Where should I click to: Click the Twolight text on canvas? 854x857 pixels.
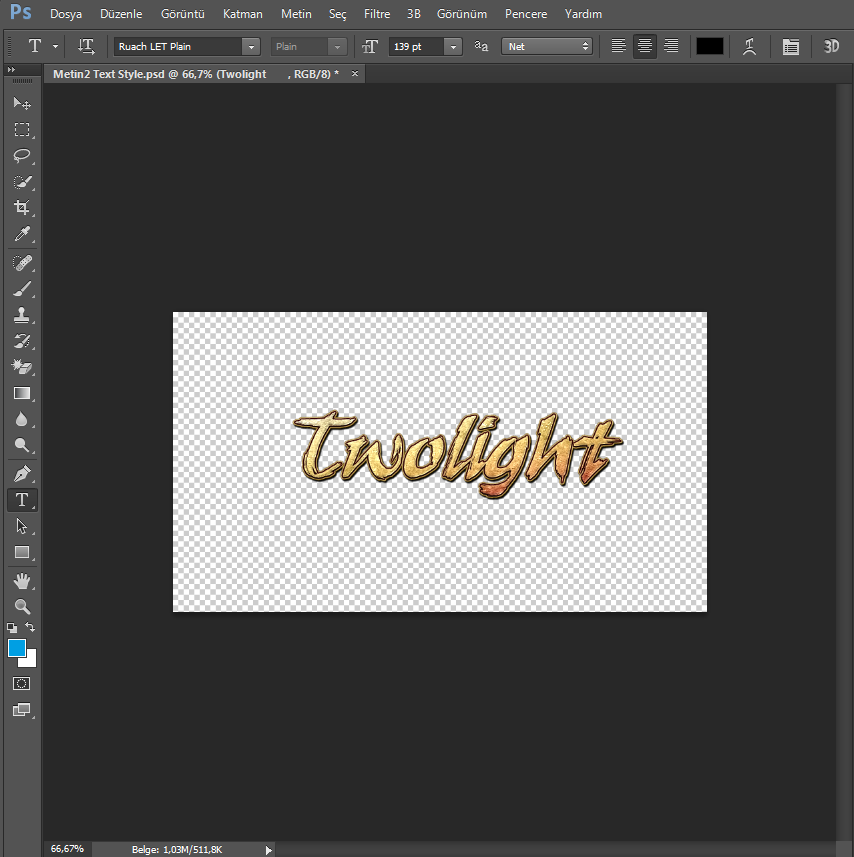tap(458, 454)
